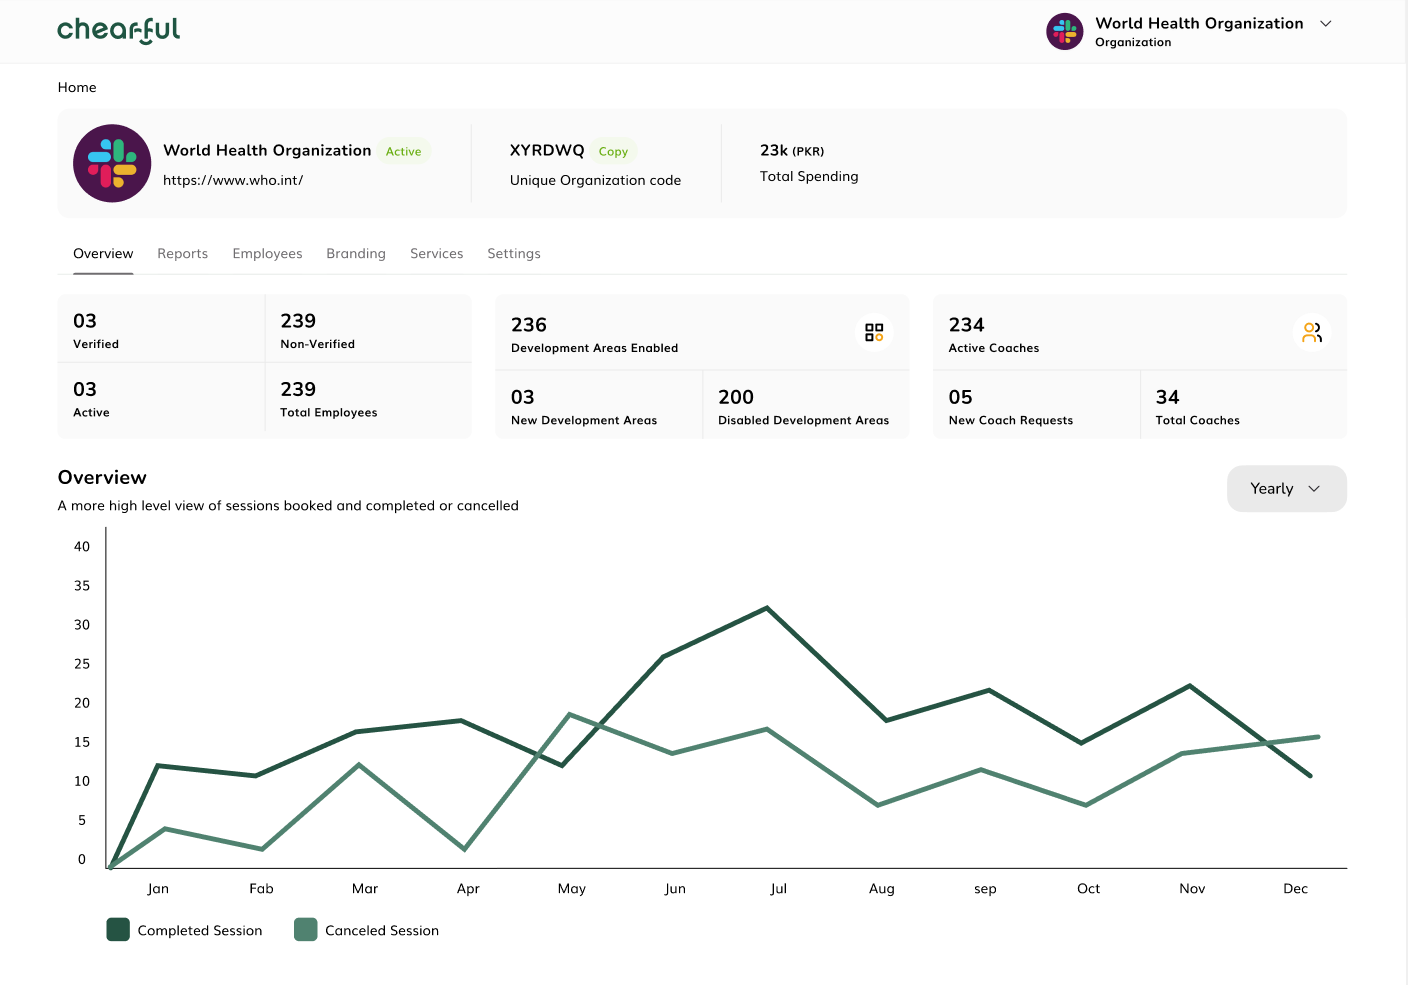The height and width of the screenshot is (985, 1408).
Task: Click the World Health Organization account name
Action: pyautogui.click(x=1198, y=23)
